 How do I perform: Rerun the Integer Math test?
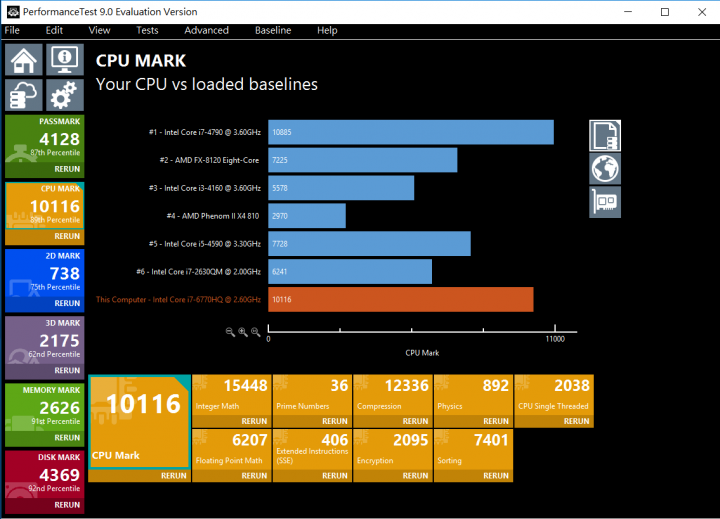(x=254, y=421)
